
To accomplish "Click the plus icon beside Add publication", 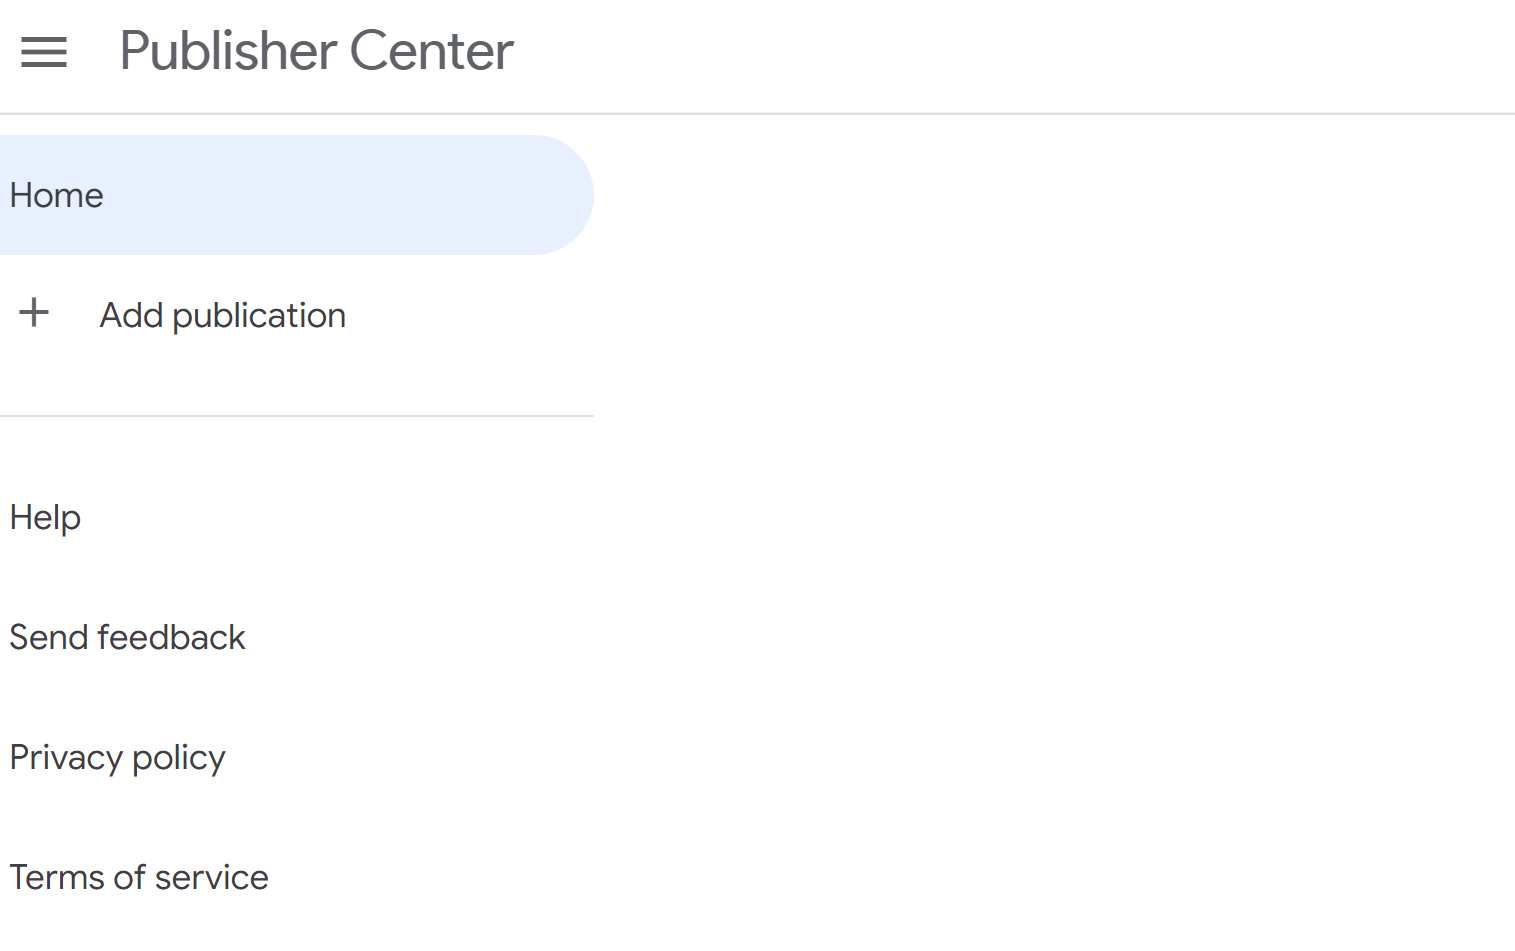I will pos(34,313).
